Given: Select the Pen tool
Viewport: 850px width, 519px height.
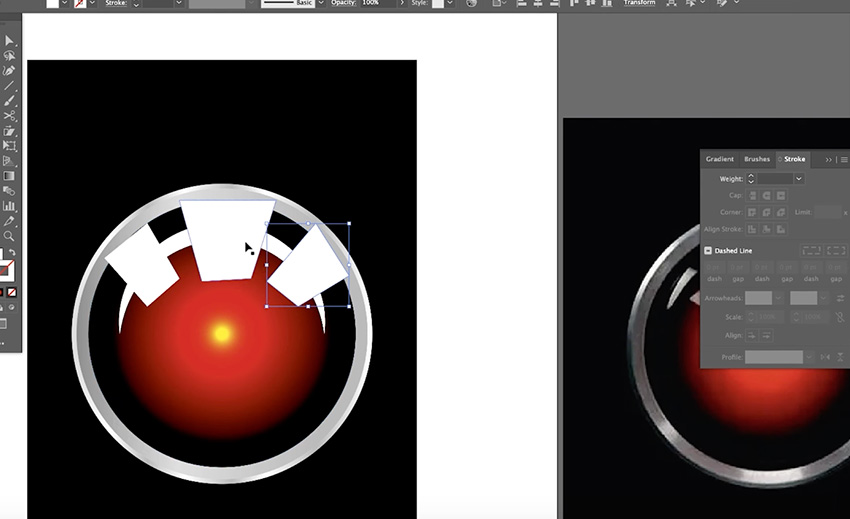Looking at the screenshot, I should click(x=9, y=71).
